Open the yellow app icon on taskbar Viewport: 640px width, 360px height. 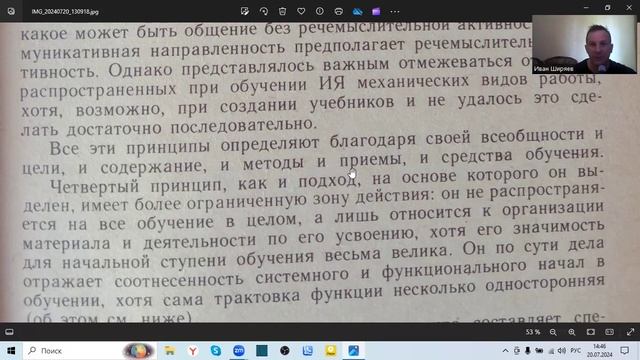pyautogui.click(x=331, y=351)
